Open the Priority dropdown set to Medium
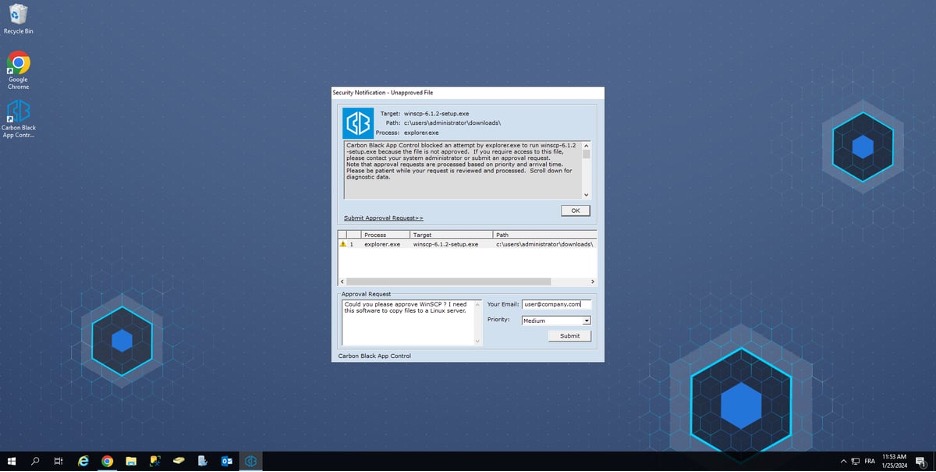This screenshot has height=472, width=936. click(x=556, y=321)
